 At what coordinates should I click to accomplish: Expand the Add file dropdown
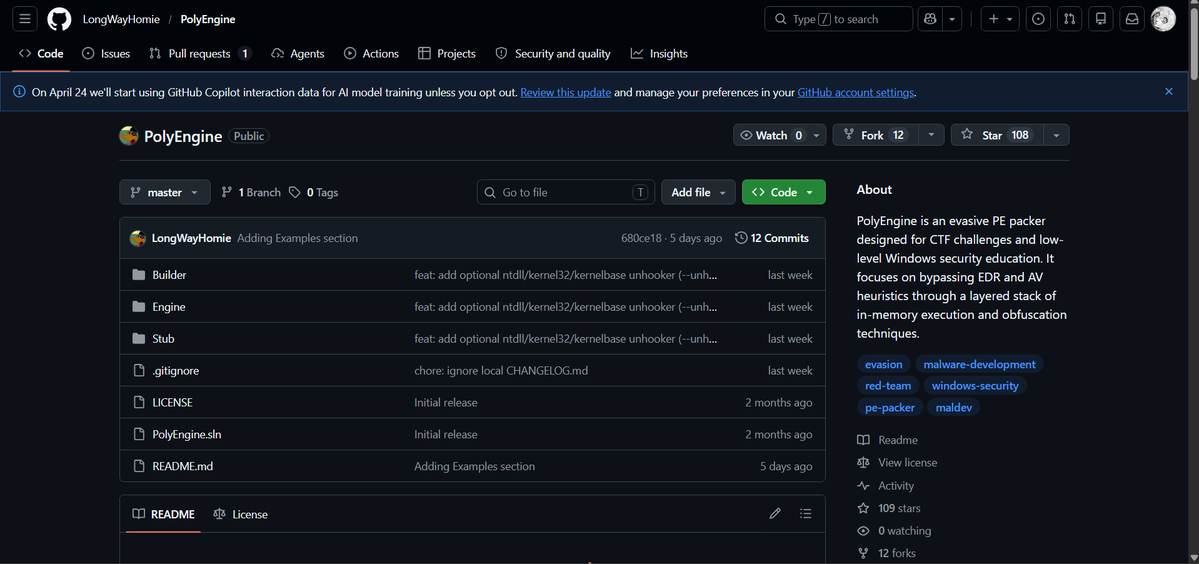point(698,193)
